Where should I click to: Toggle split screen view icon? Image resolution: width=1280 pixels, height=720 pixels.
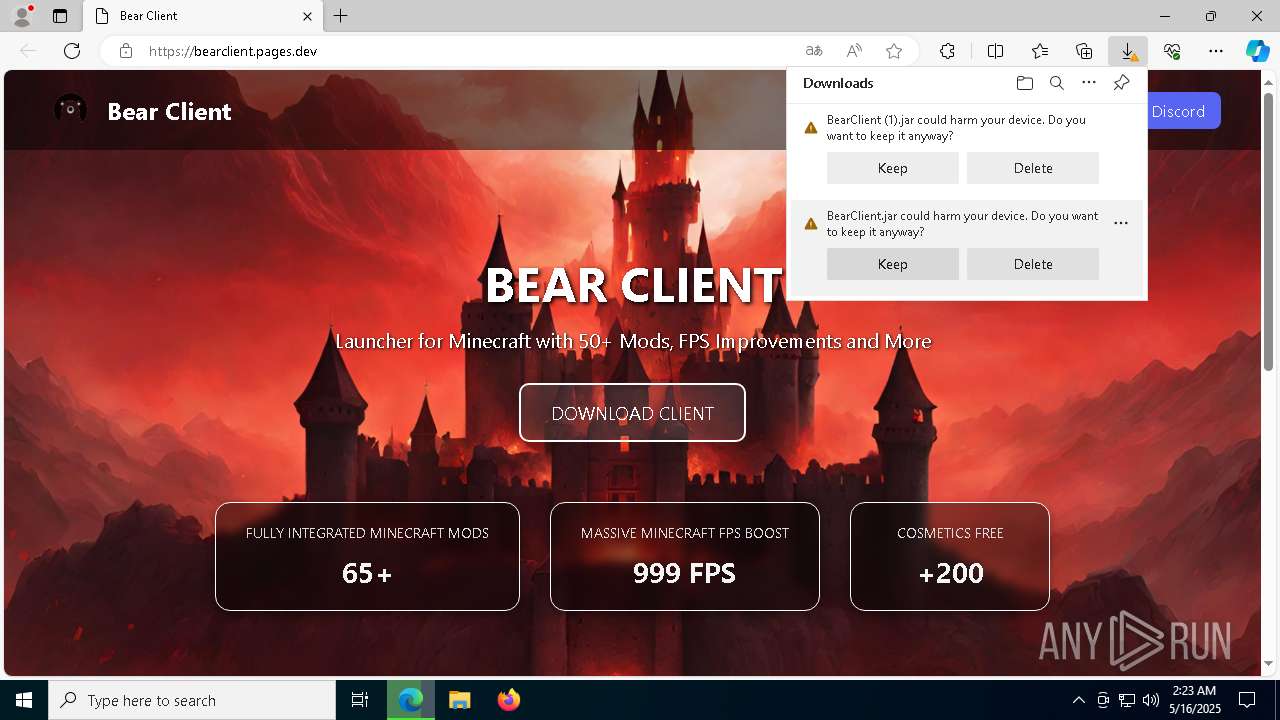point(996,51)
